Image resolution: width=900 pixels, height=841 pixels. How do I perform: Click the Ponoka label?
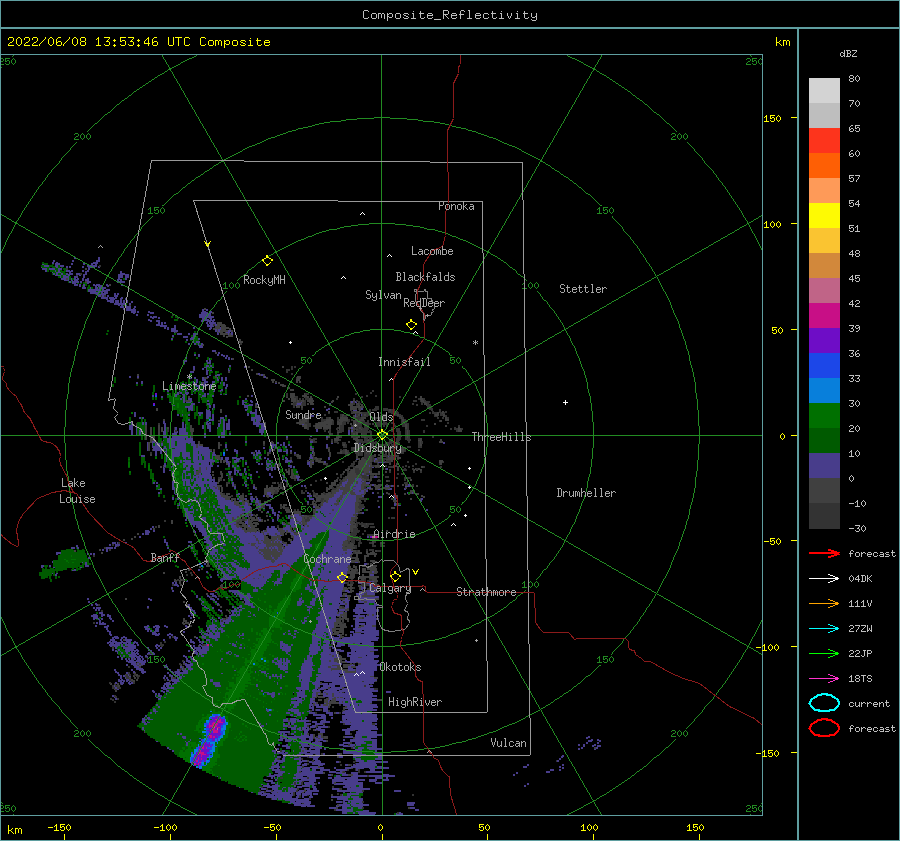pyautogui.click(x=456, y=206)
